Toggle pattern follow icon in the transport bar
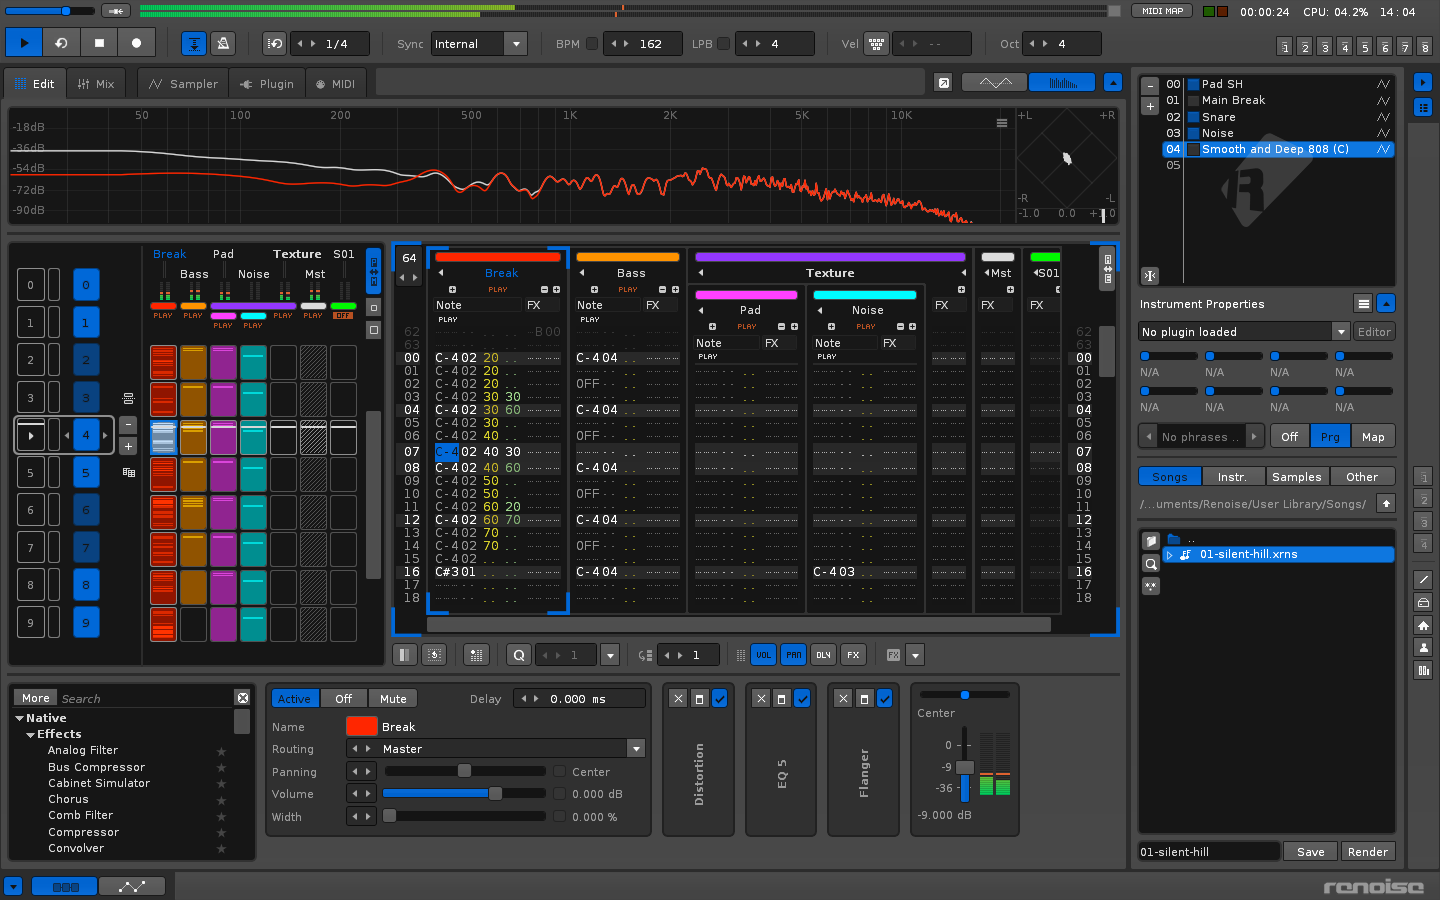Viewport: 1440px width, 900px height. pyautogui.click(x=194, y=43)
